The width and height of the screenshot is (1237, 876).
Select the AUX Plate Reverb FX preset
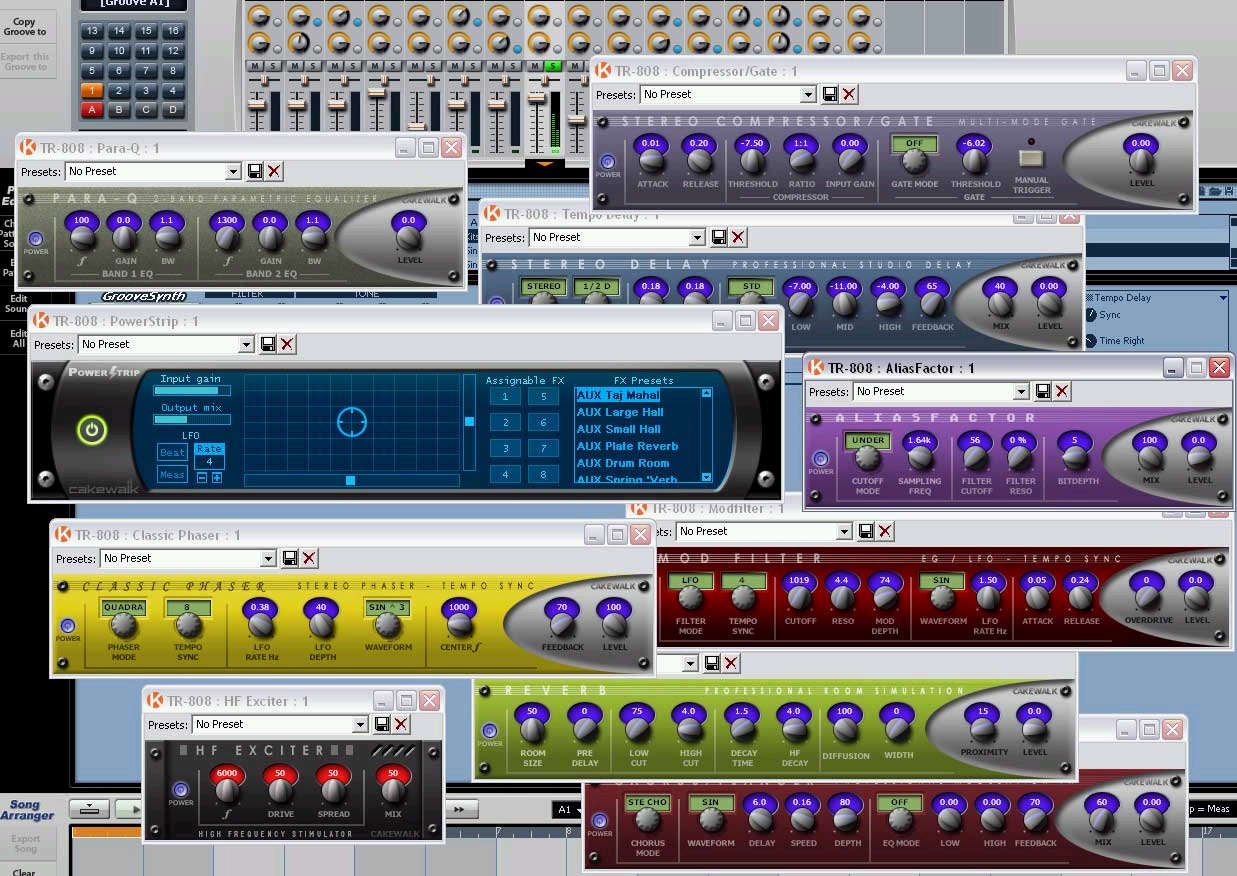627,446
